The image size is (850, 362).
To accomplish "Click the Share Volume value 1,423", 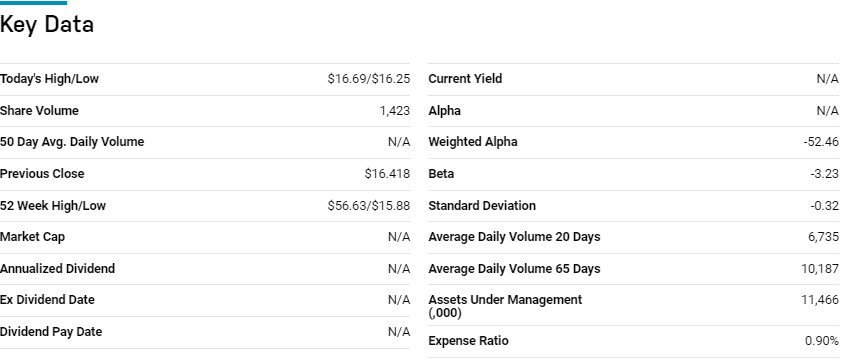I will [x=395, y=111].
